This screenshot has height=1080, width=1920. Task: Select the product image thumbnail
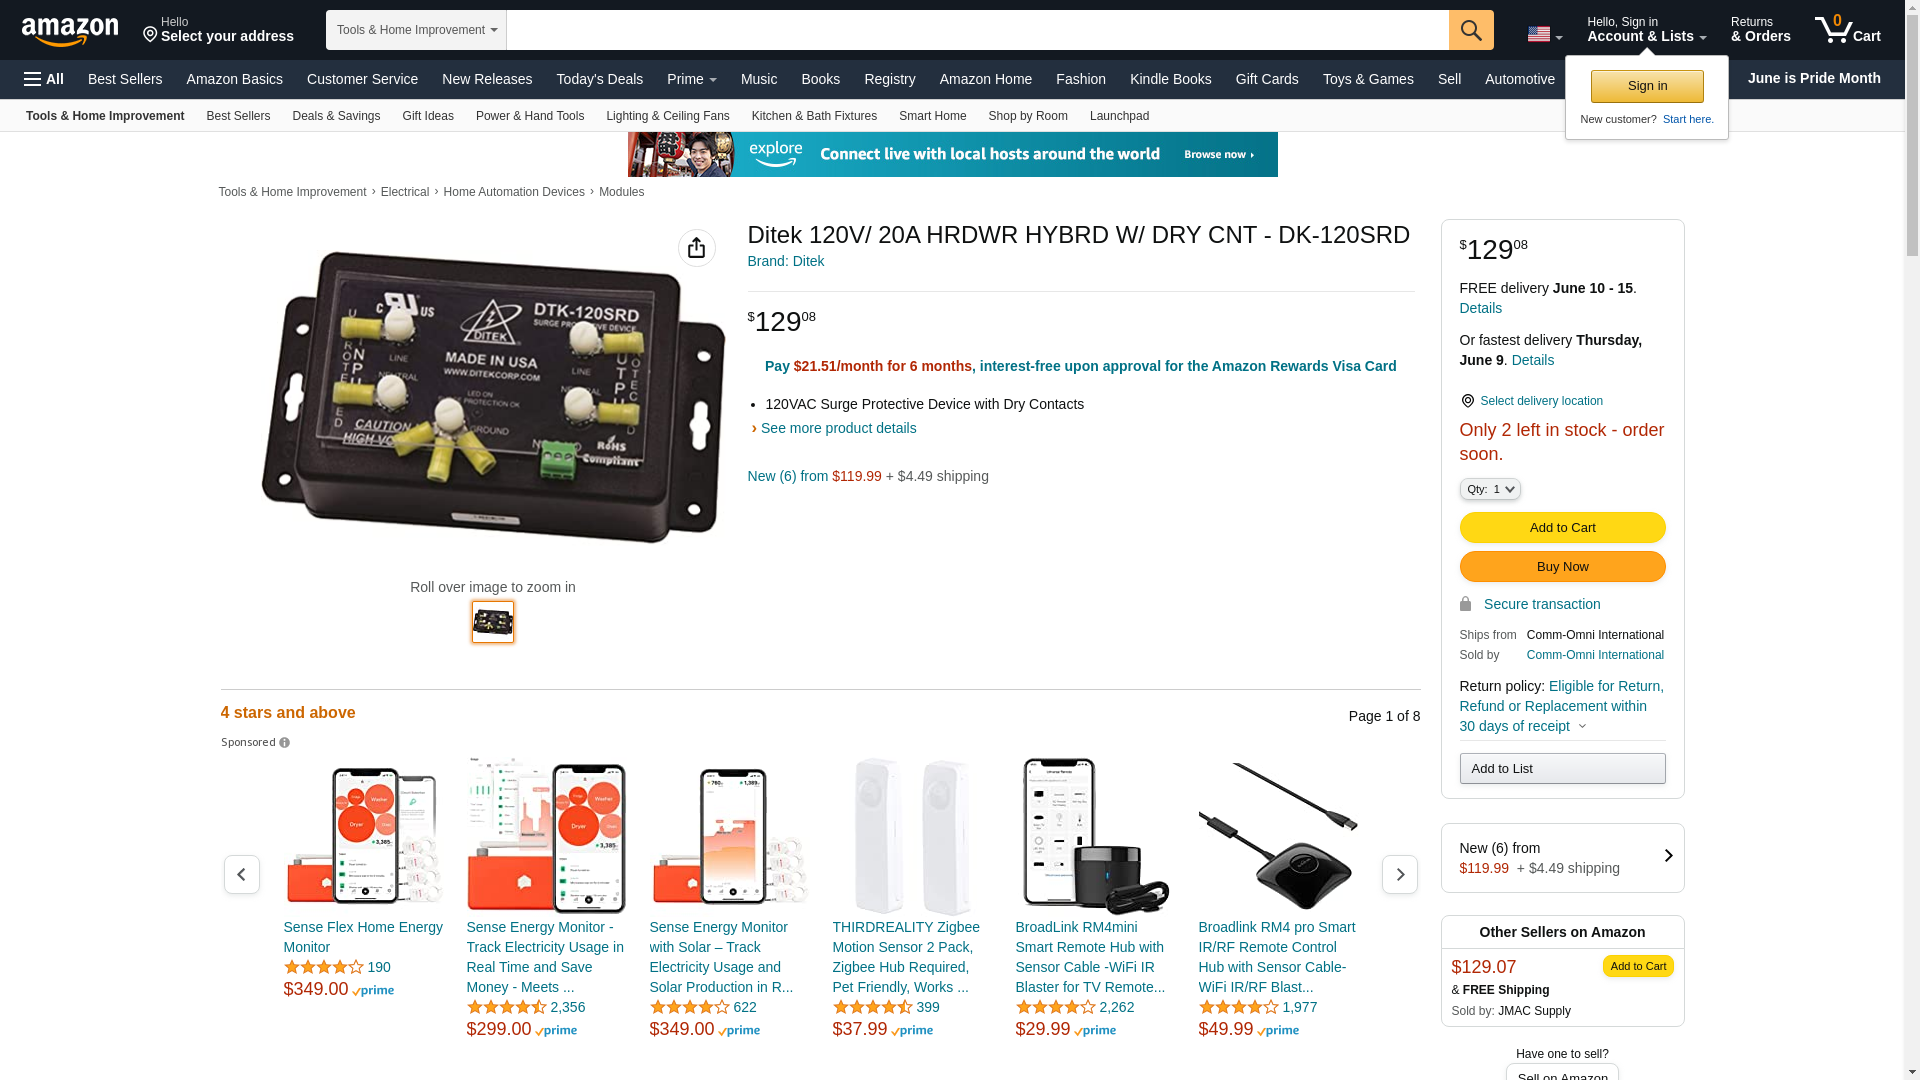point(493,622)
